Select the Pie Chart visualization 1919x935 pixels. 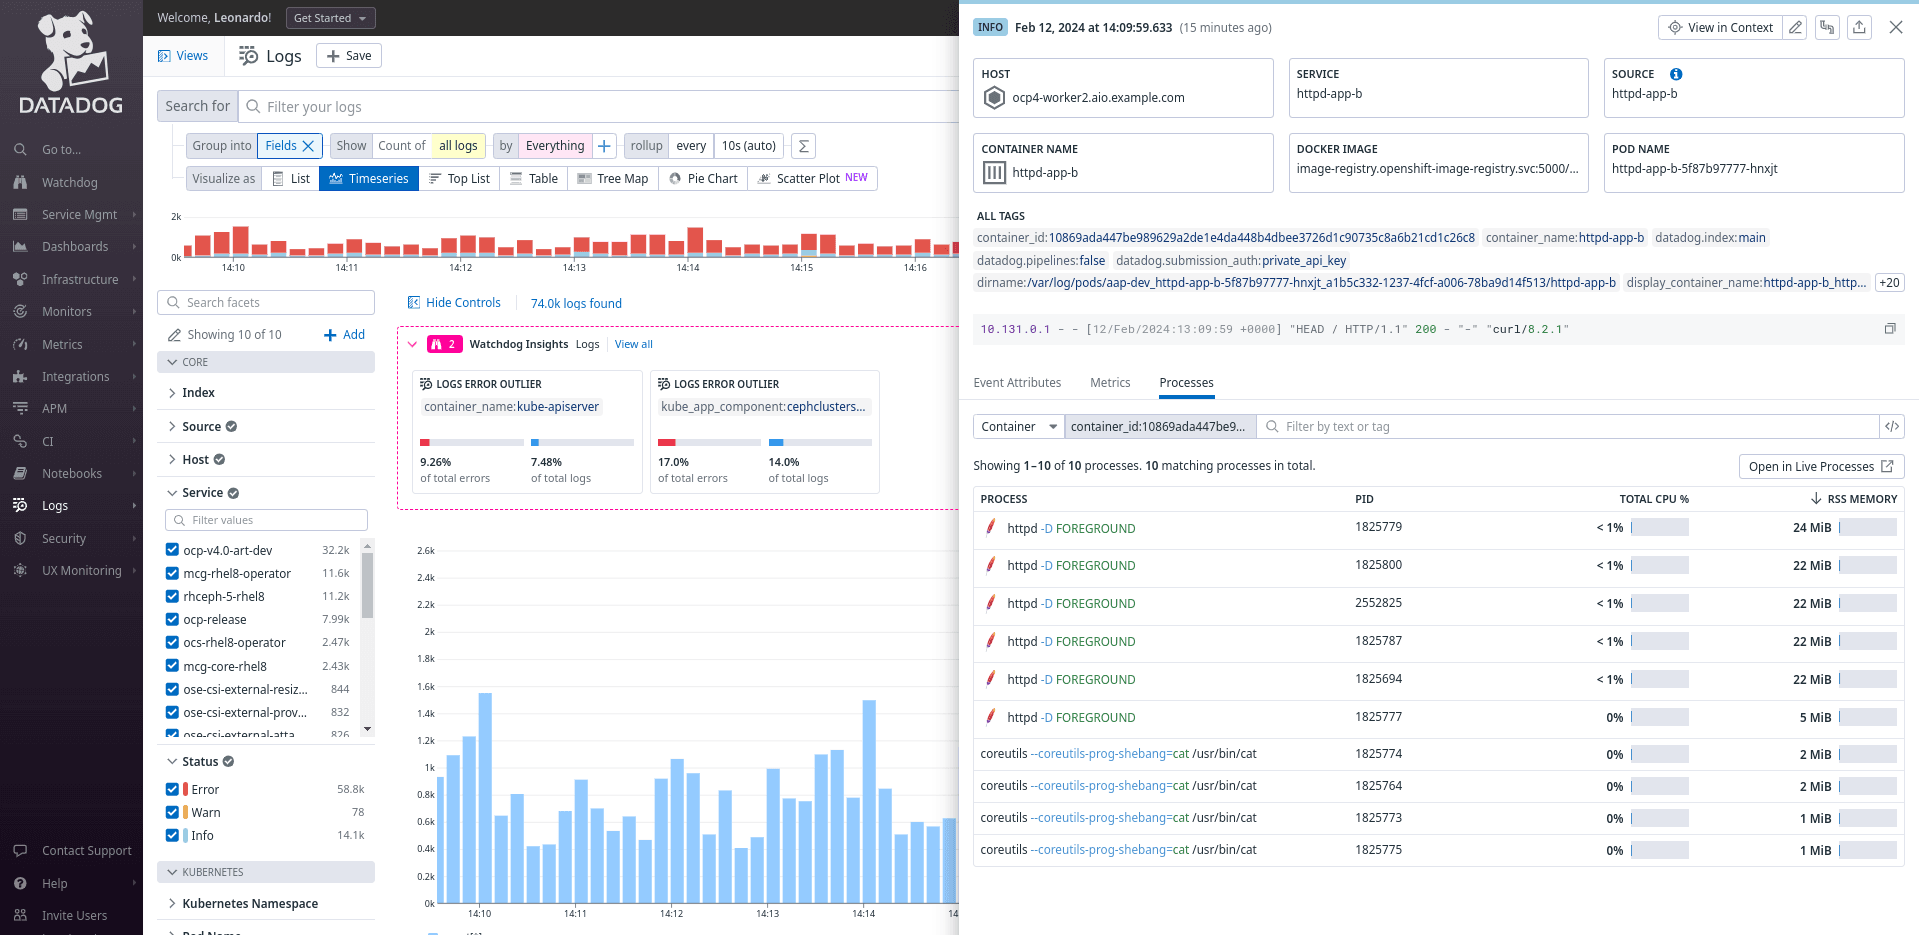[703, 178]
